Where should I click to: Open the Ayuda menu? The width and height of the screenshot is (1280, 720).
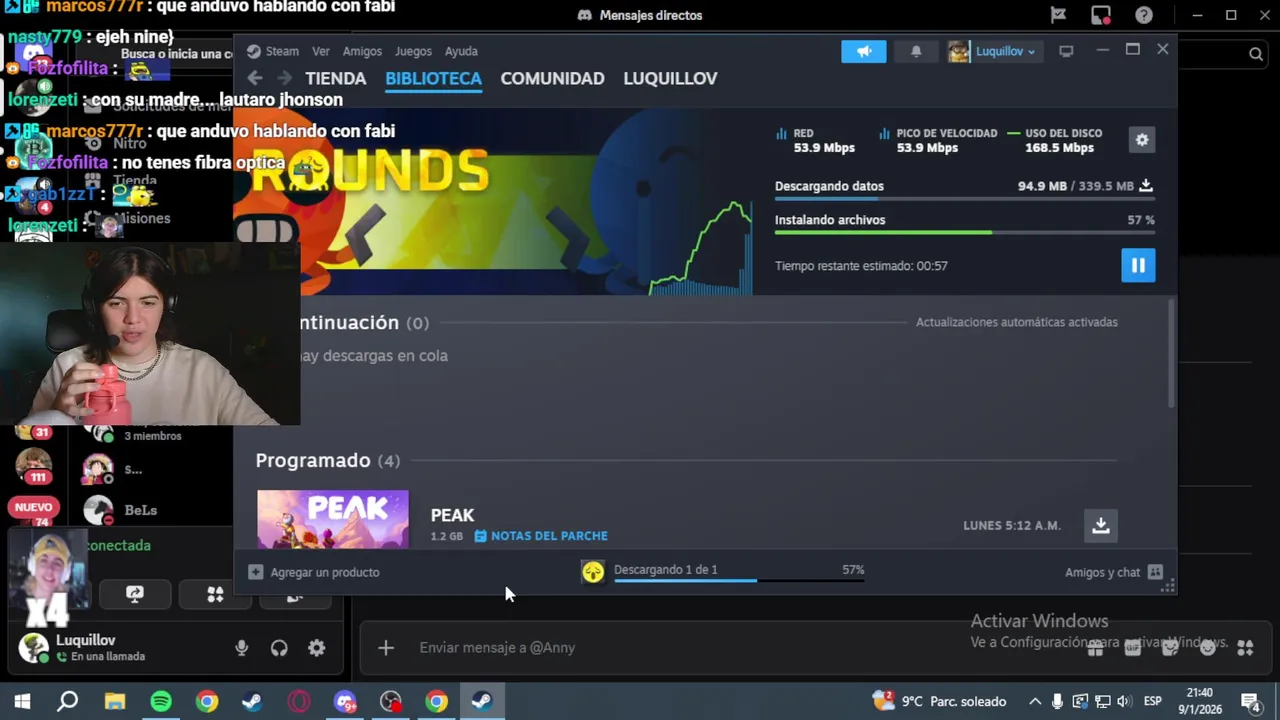coord(461,51)
